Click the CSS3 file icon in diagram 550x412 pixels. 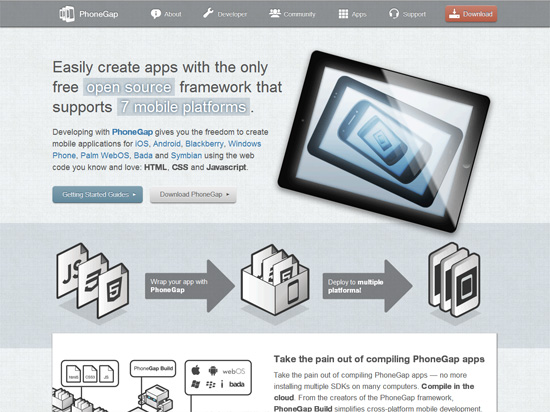click(90, 374)
